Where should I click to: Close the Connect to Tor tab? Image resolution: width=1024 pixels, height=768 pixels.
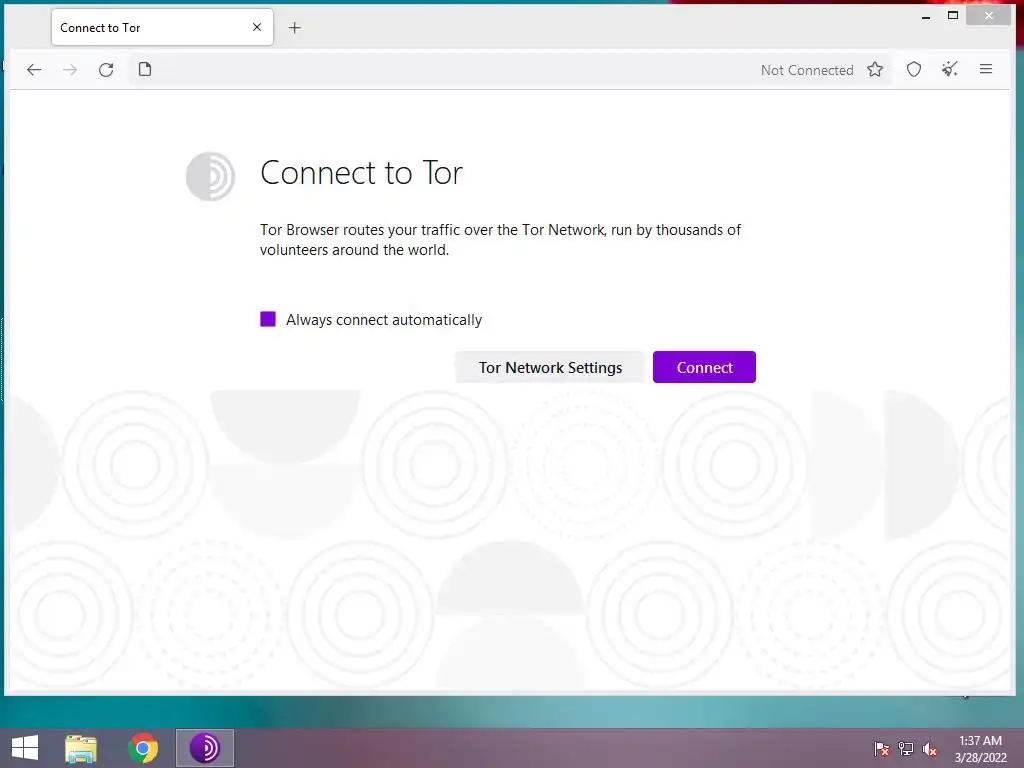257,27
